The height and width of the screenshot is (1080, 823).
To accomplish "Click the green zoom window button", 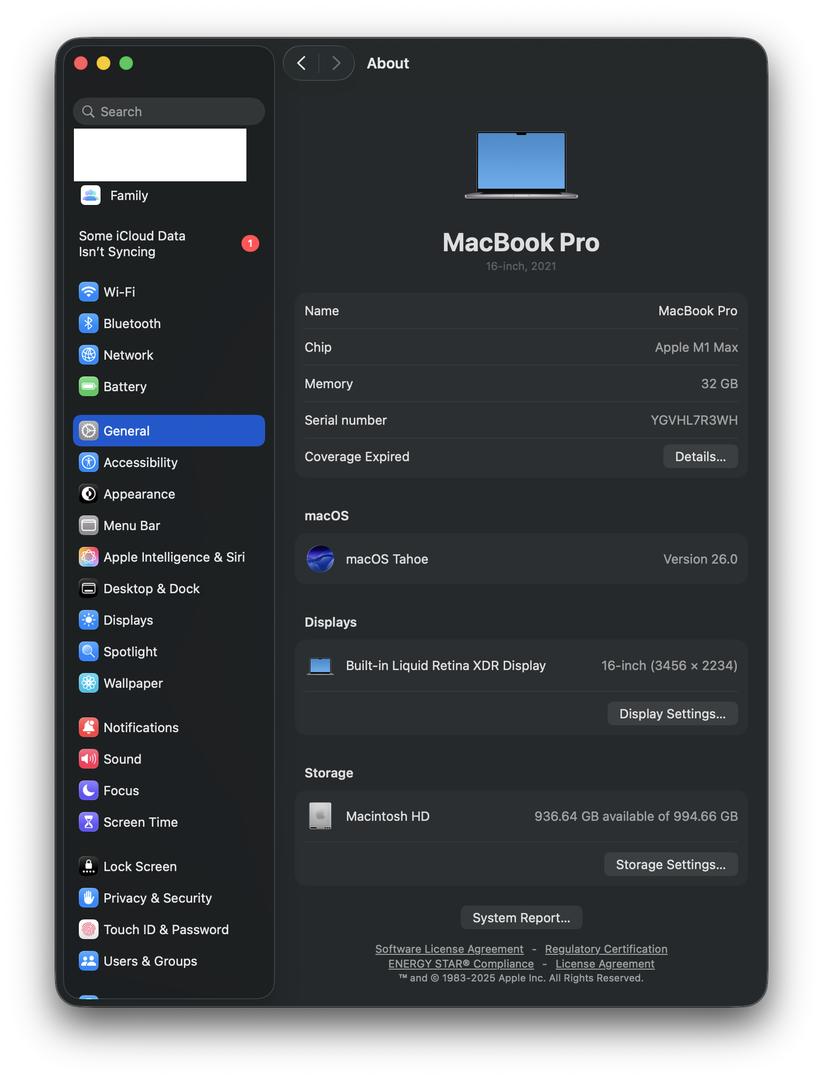I will pos(126,63).
